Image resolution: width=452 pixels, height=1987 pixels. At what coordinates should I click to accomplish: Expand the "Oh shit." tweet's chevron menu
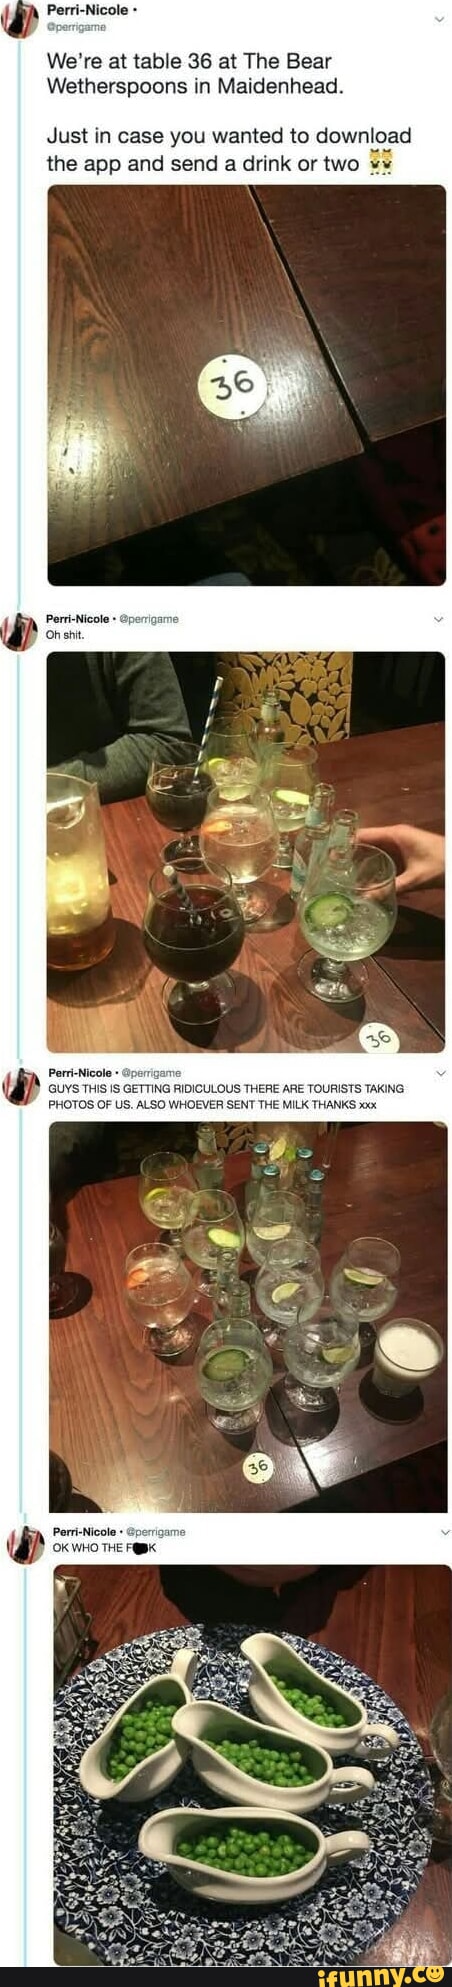click(437, 619)
